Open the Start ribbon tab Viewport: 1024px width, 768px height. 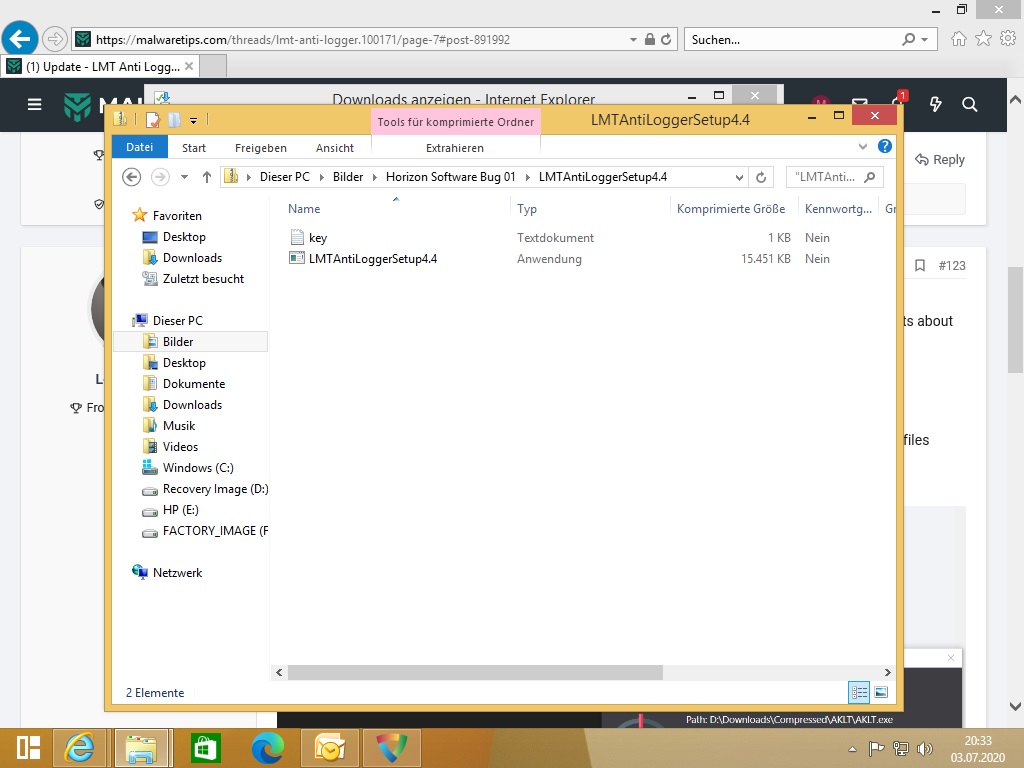[194, 148]
